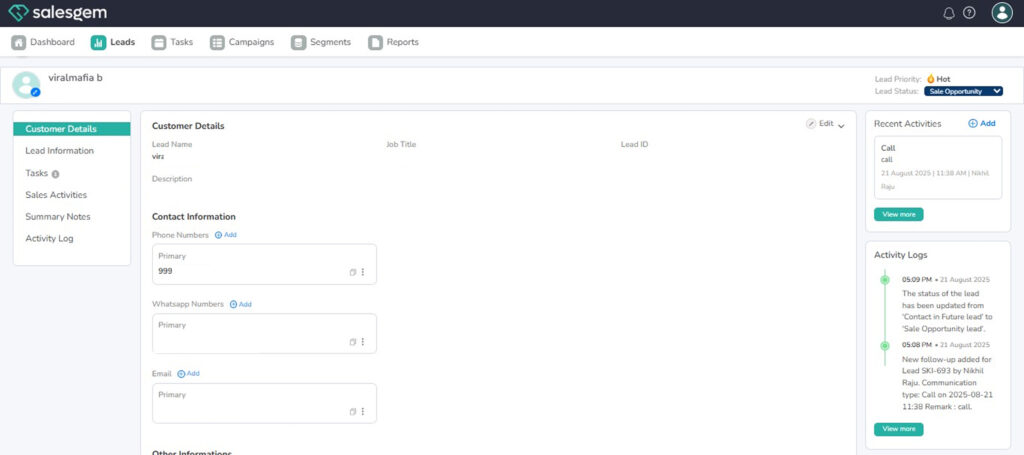Open the Campaigns tab
The image size is (1024, 455).
pyautogui.click(x=242, y=42)
